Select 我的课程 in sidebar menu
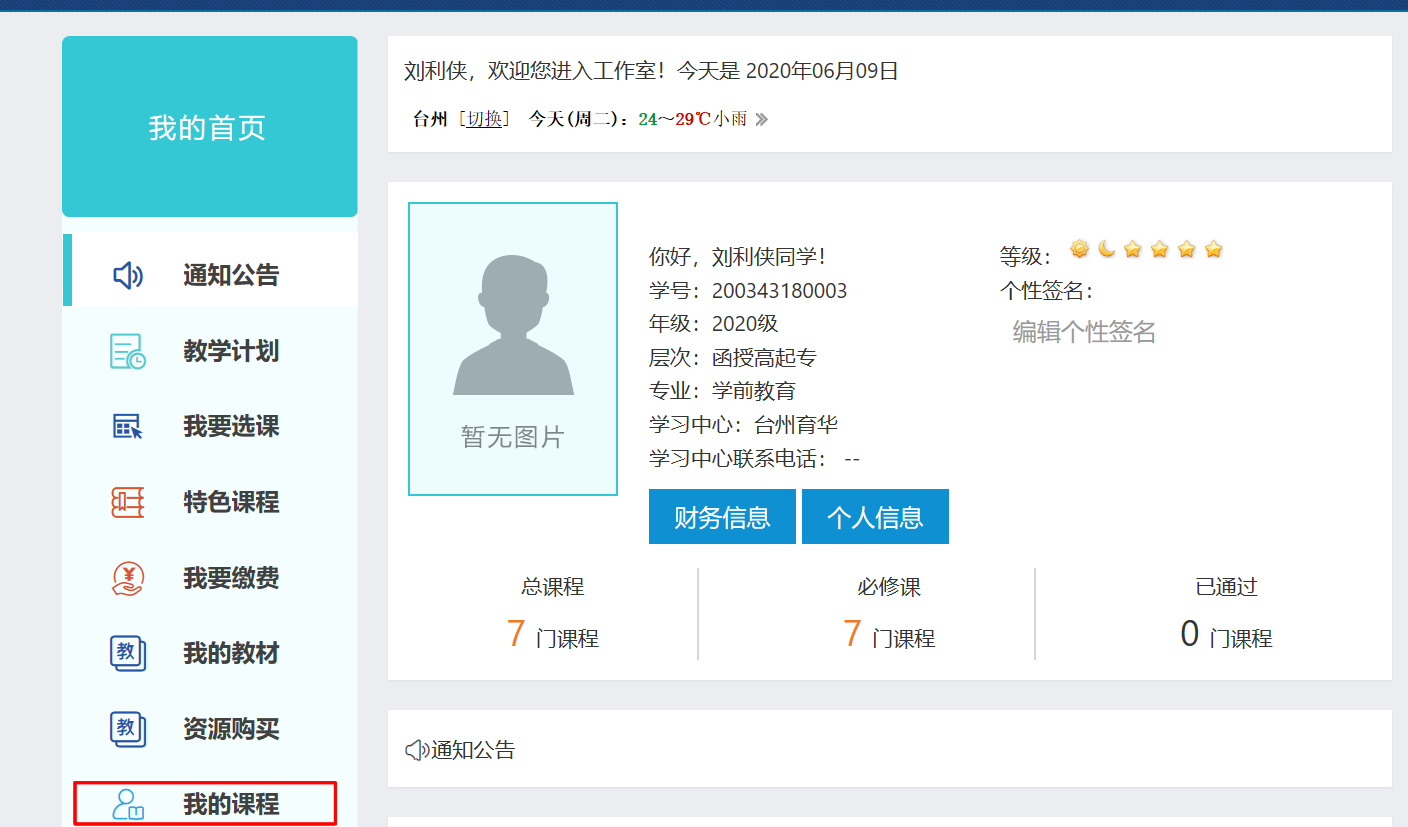This screenshot has width=1408, height=827. coord(231,804)
